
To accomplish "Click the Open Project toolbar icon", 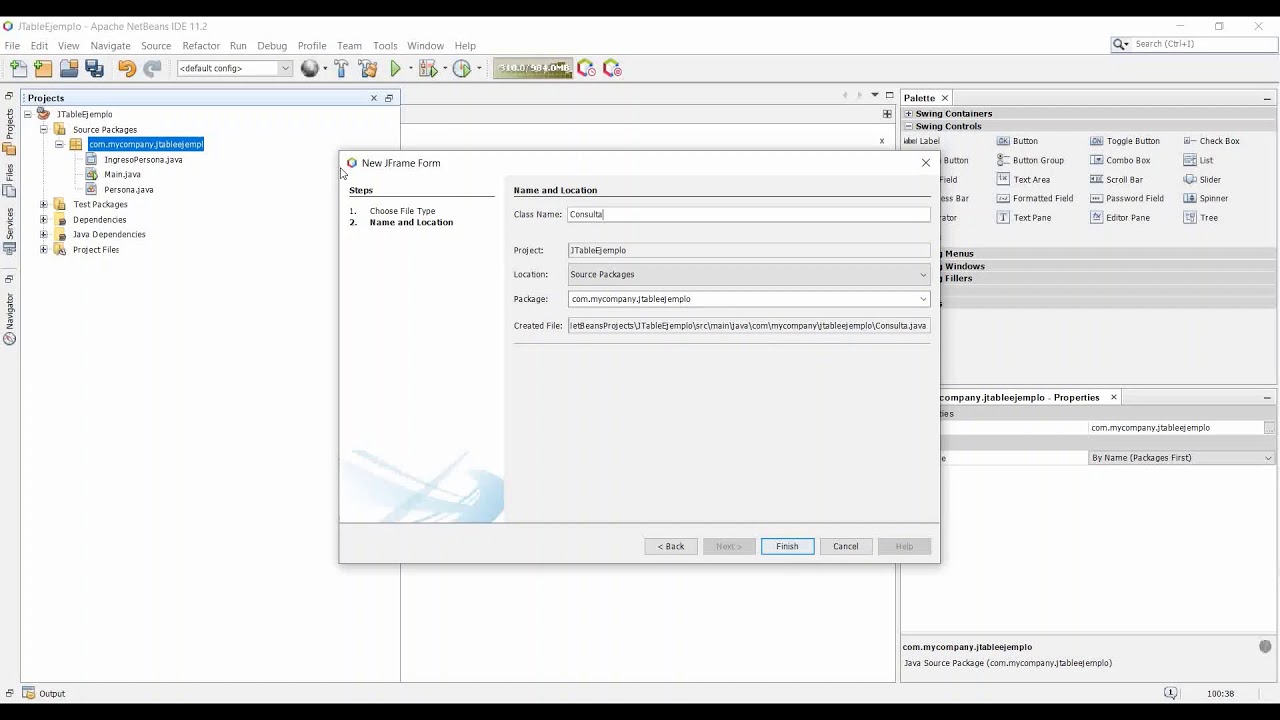I will click(x=69, y=68).
